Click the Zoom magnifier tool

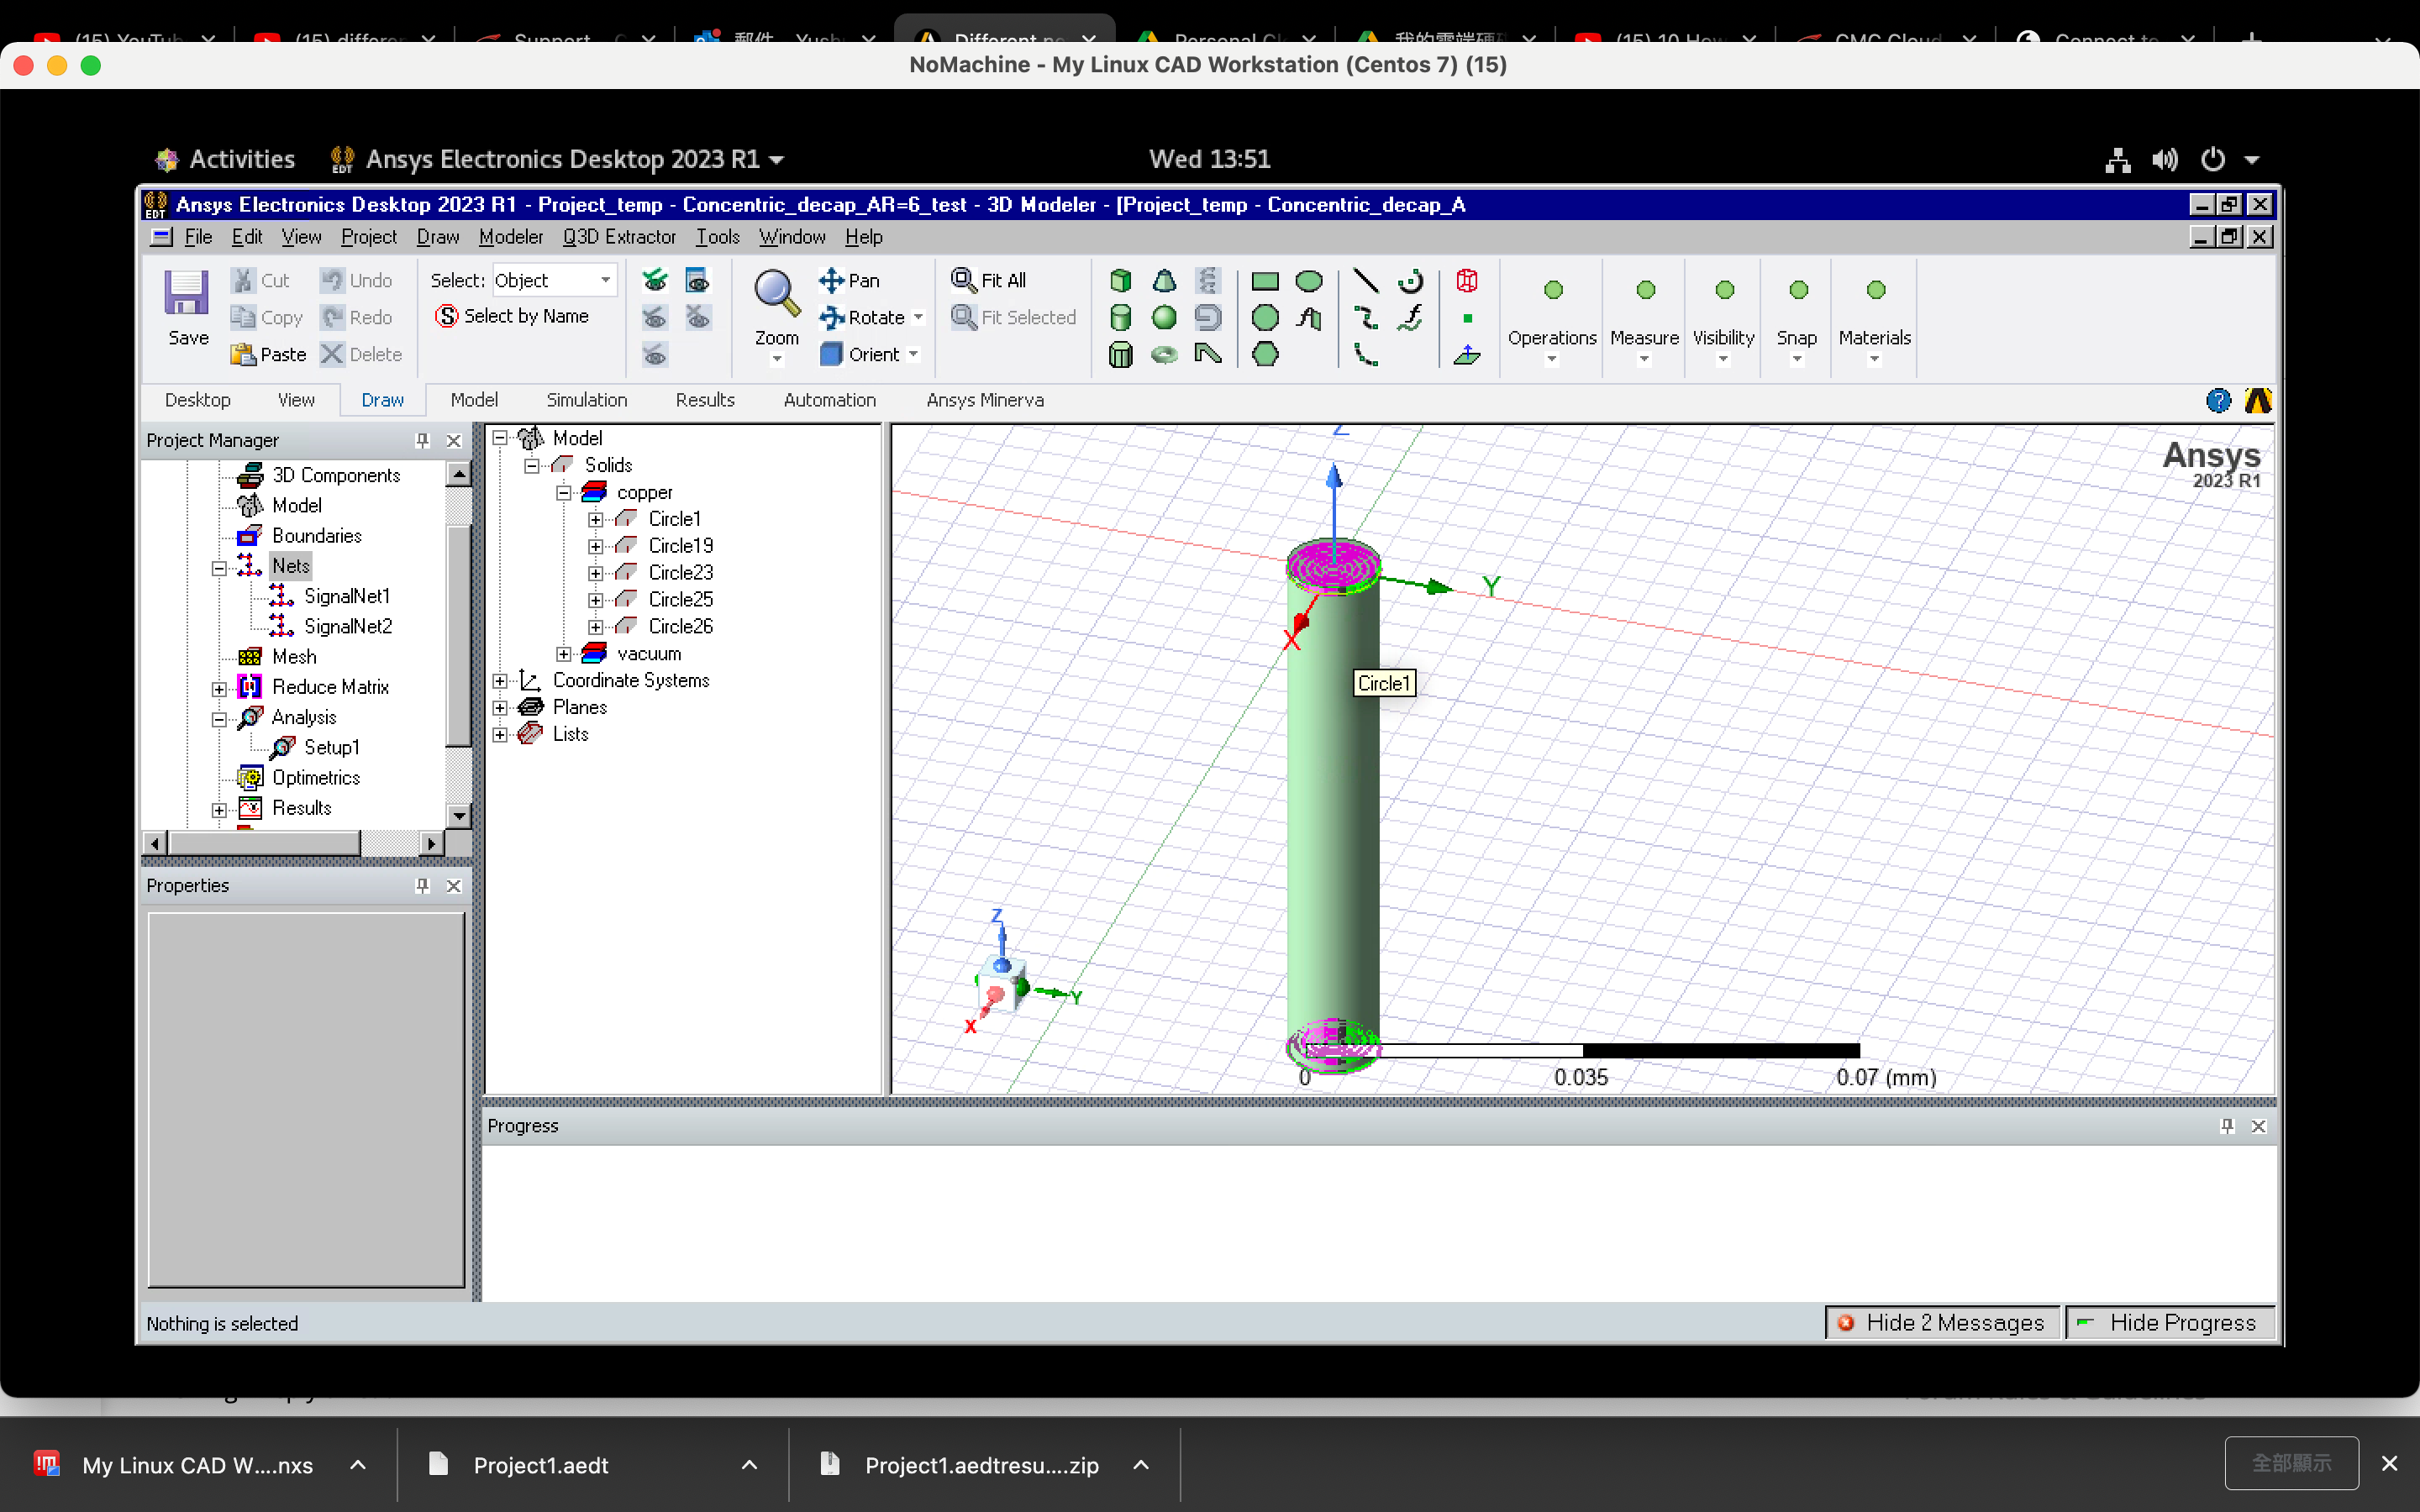point(776,294)
